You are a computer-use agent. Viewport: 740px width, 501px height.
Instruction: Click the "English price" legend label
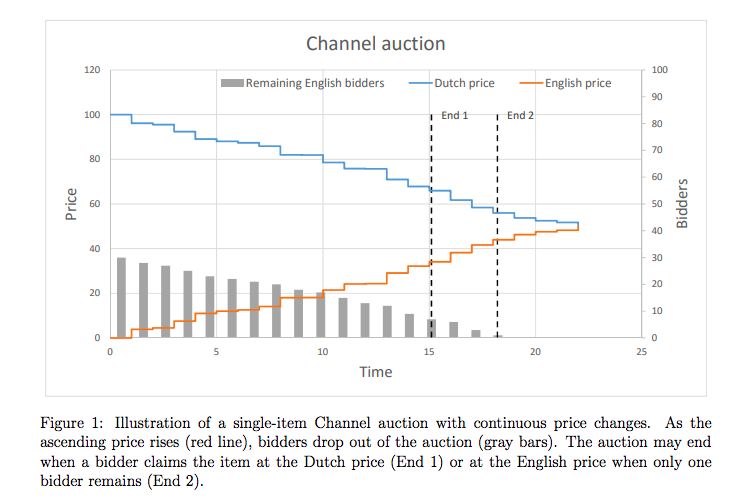(x=579, y=83)
